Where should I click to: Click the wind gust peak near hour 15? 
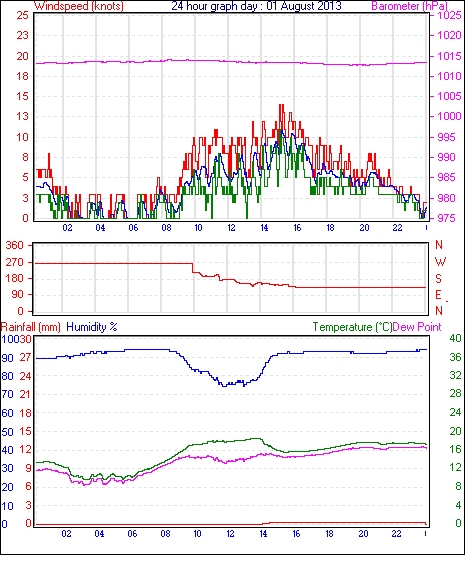click(282, 106)
